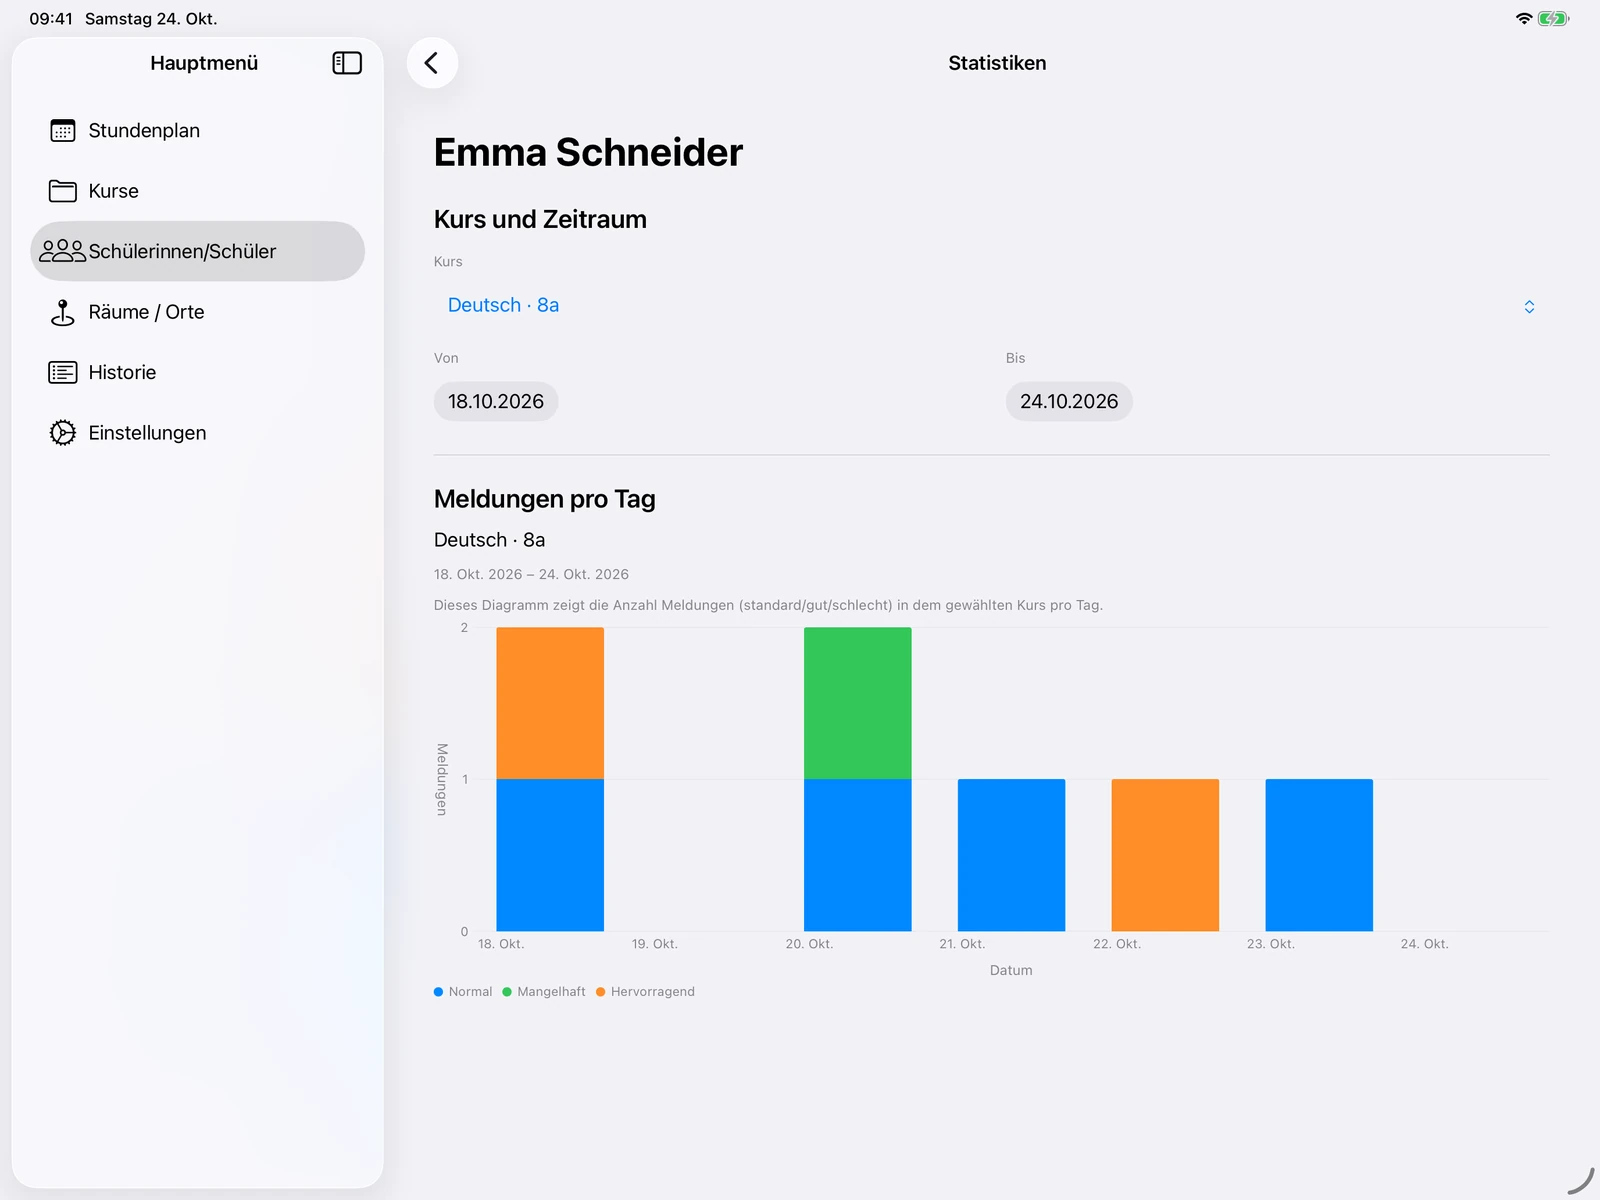Viewport: 1600px width, 1200px height.
Task: Change the Bis date 24.10.2026
Action: click(1069, 401)
